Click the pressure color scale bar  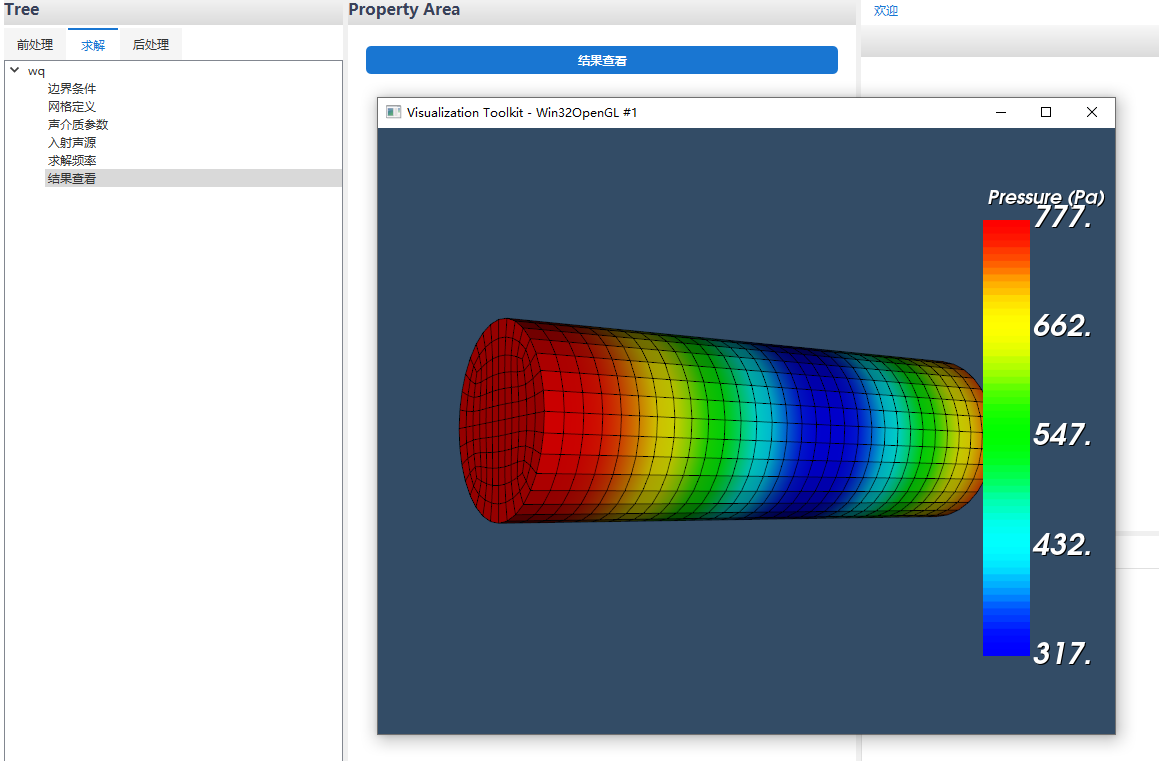[x=1006, y=437]
